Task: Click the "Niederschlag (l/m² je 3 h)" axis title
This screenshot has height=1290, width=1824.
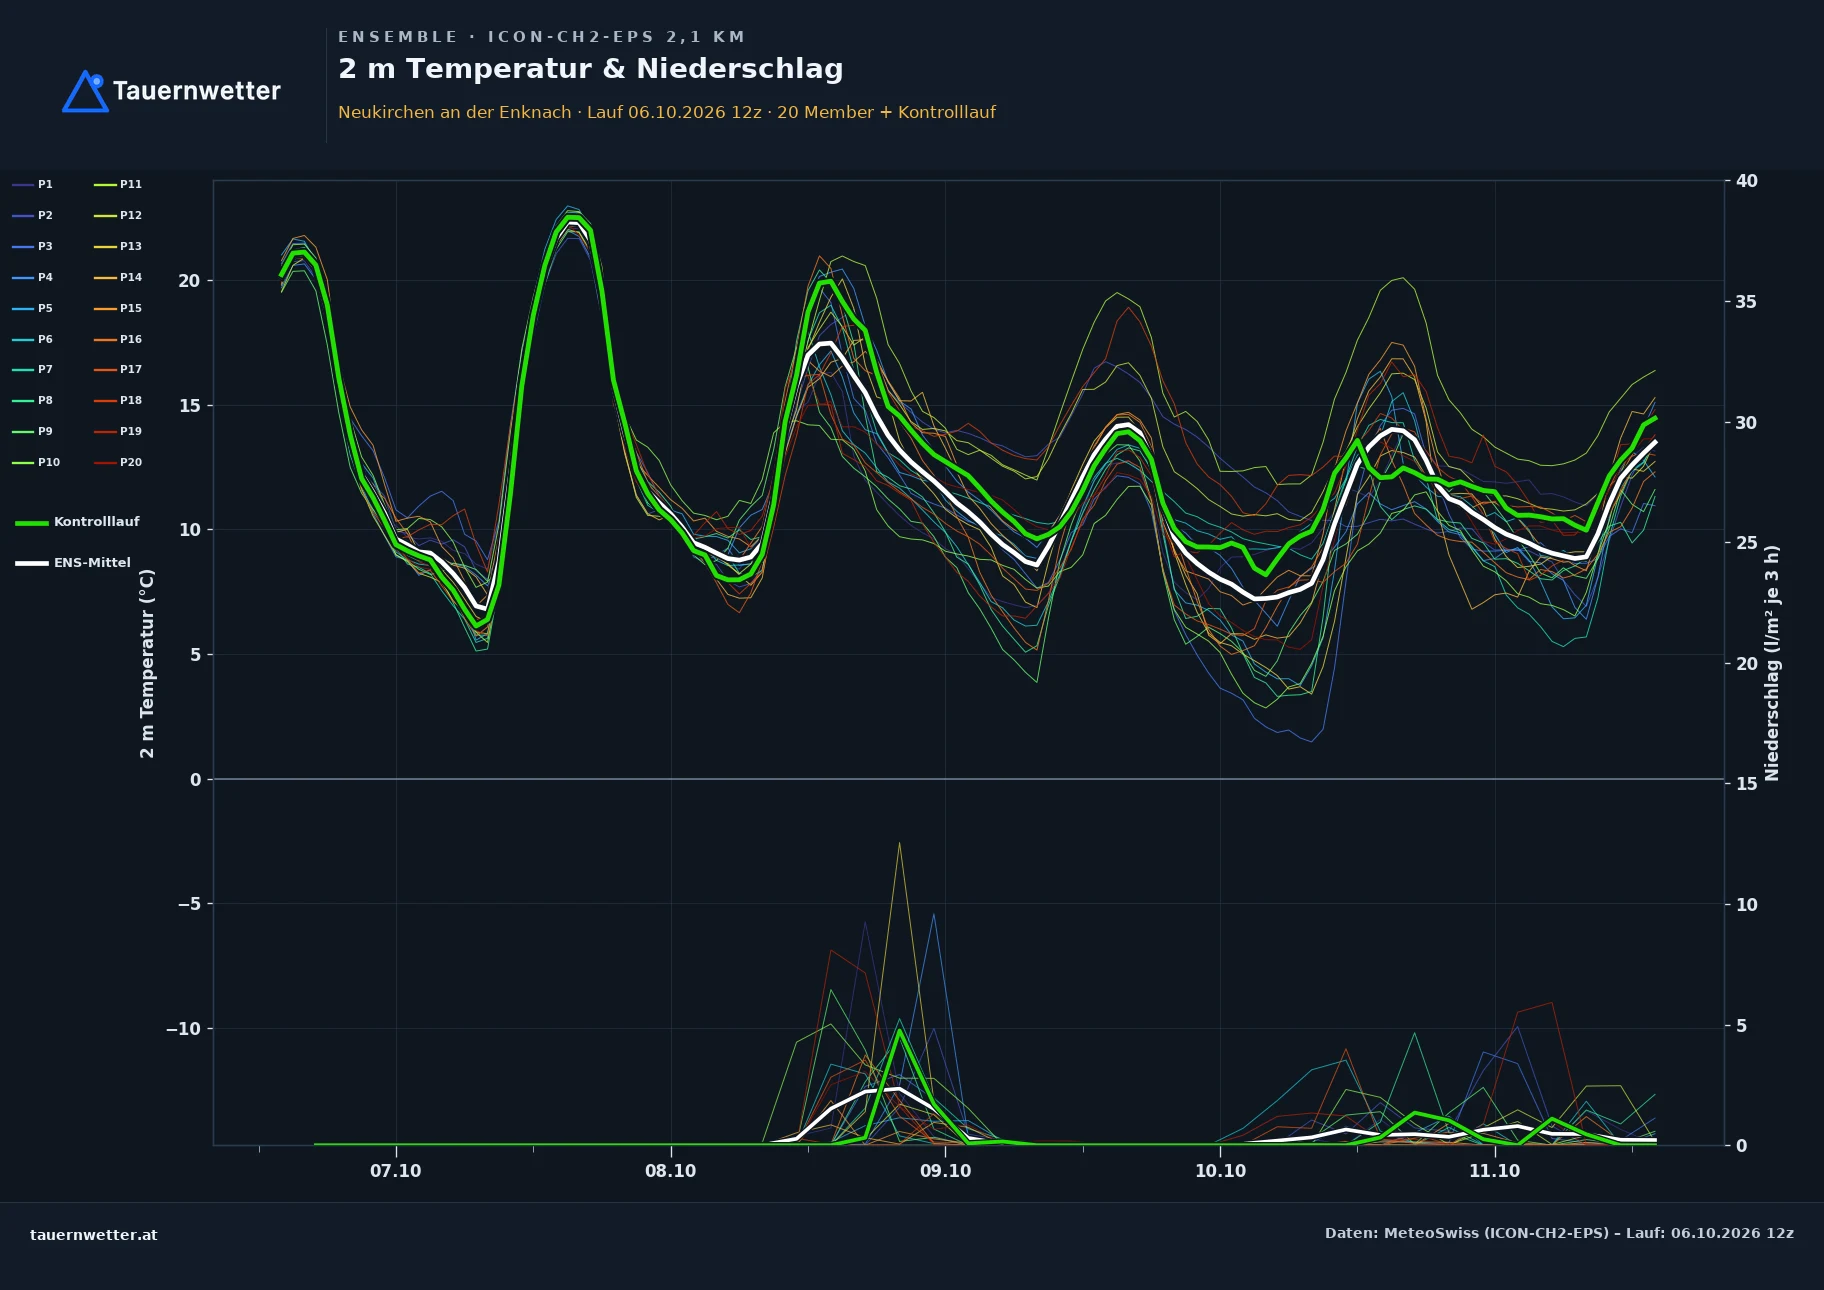Action: click(x=1772, y=663)
